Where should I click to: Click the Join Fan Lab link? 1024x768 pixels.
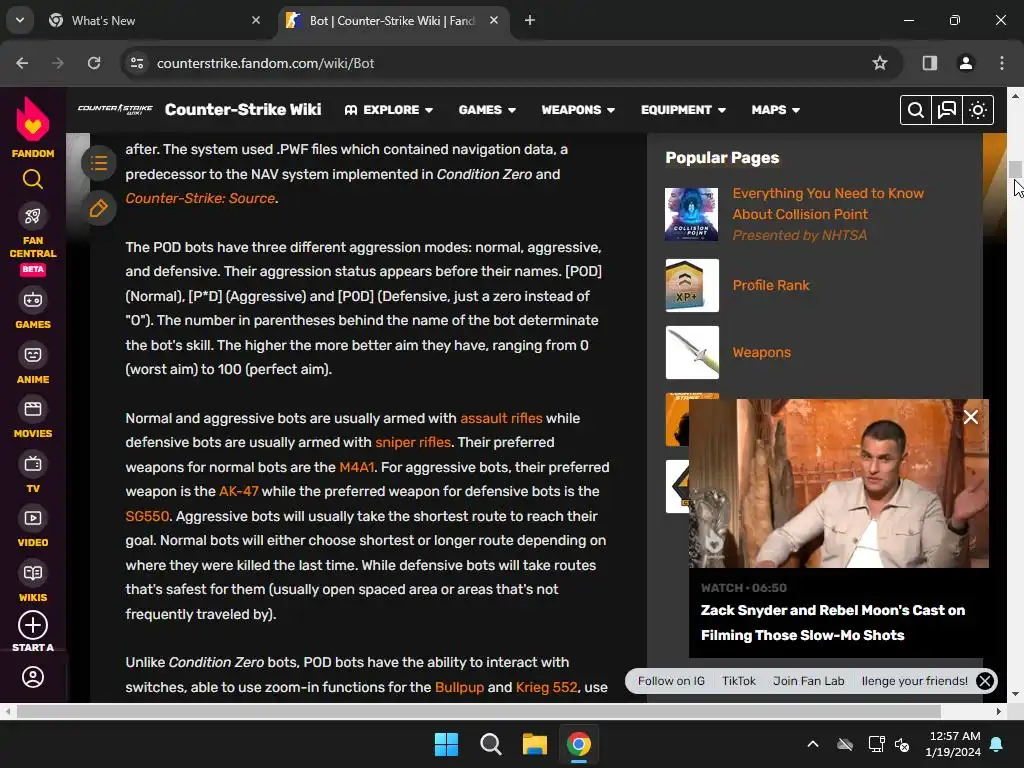pos(808,680)
